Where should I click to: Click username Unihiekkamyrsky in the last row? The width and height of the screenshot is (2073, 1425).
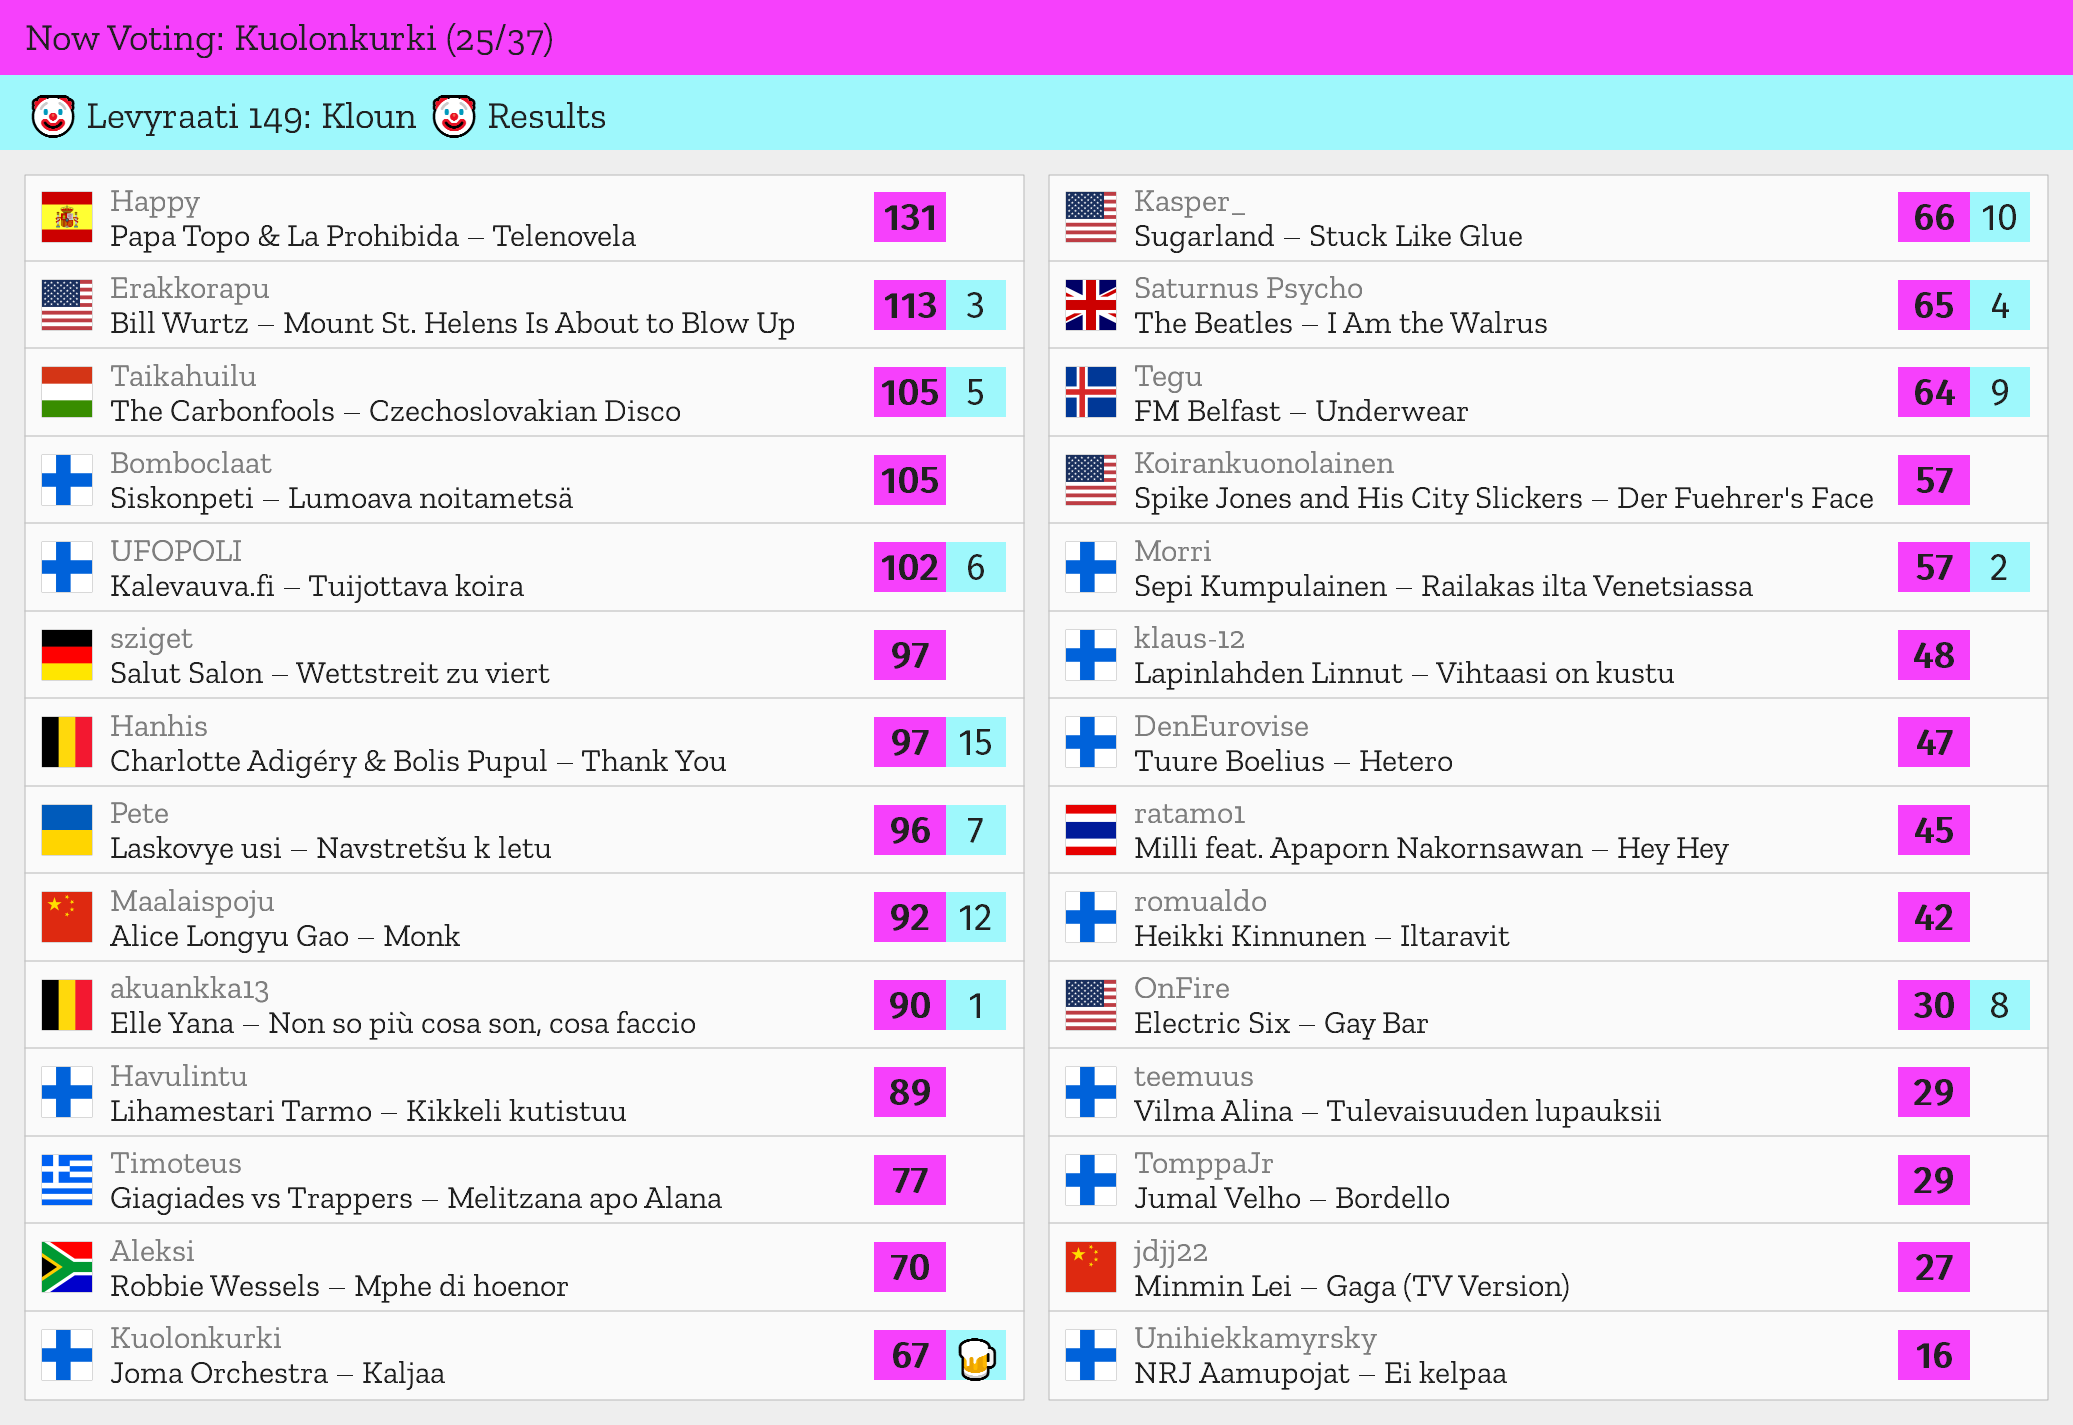[1254, 1338]
